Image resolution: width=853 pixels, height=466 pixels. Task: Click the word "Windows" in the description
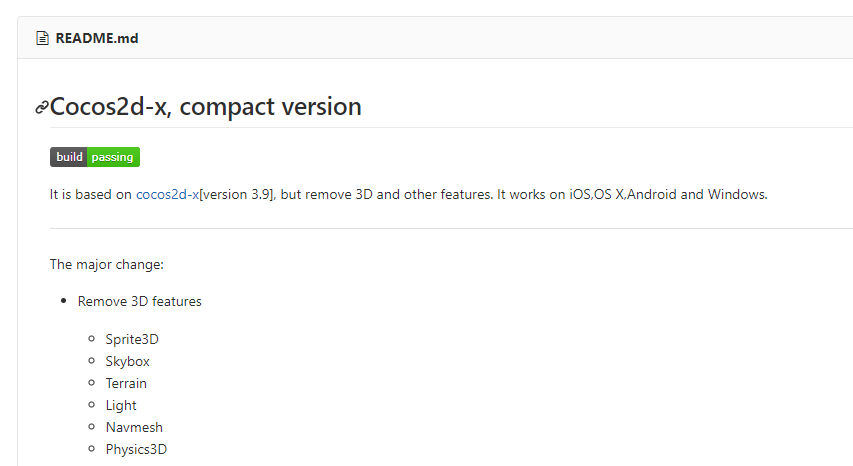(x=736, y=194)
